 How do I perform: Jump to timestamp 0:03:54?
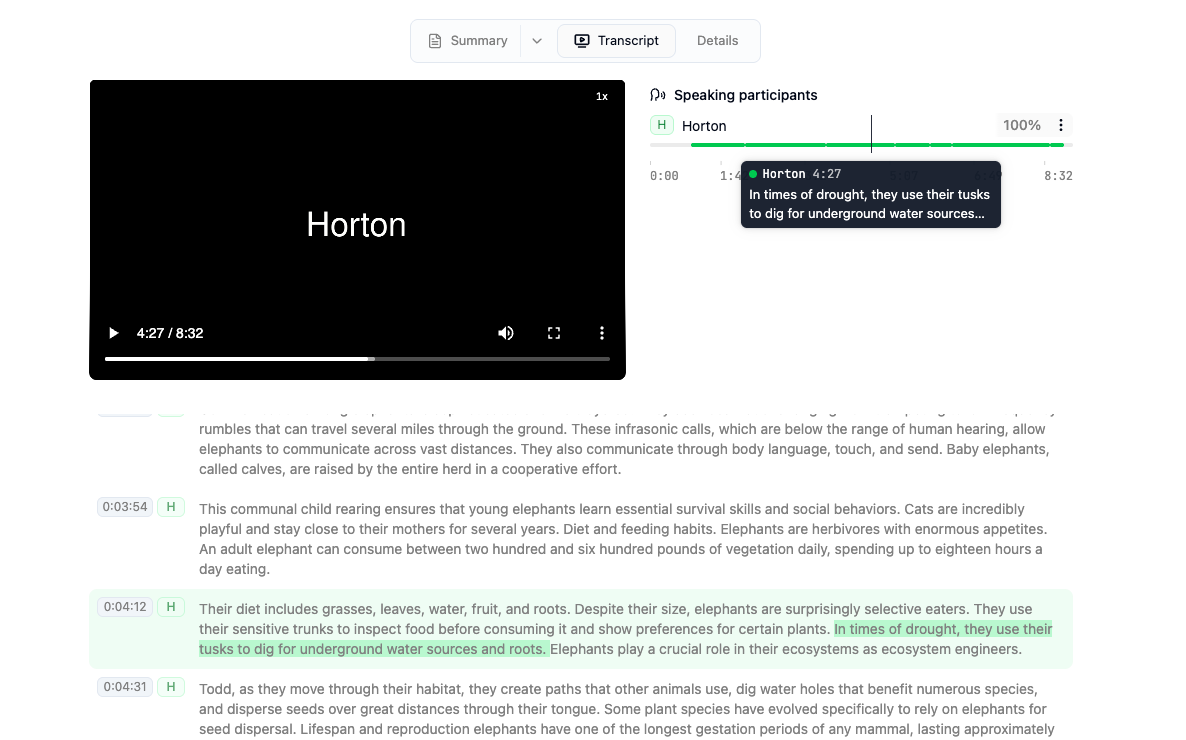click(x=126, y=507)
